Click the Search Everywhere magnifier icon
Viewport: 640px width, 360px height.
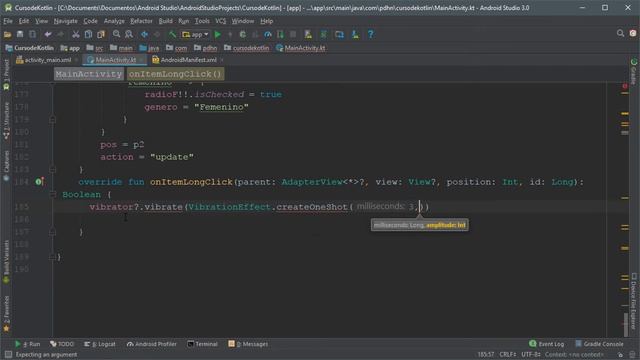tap(620, 33)
